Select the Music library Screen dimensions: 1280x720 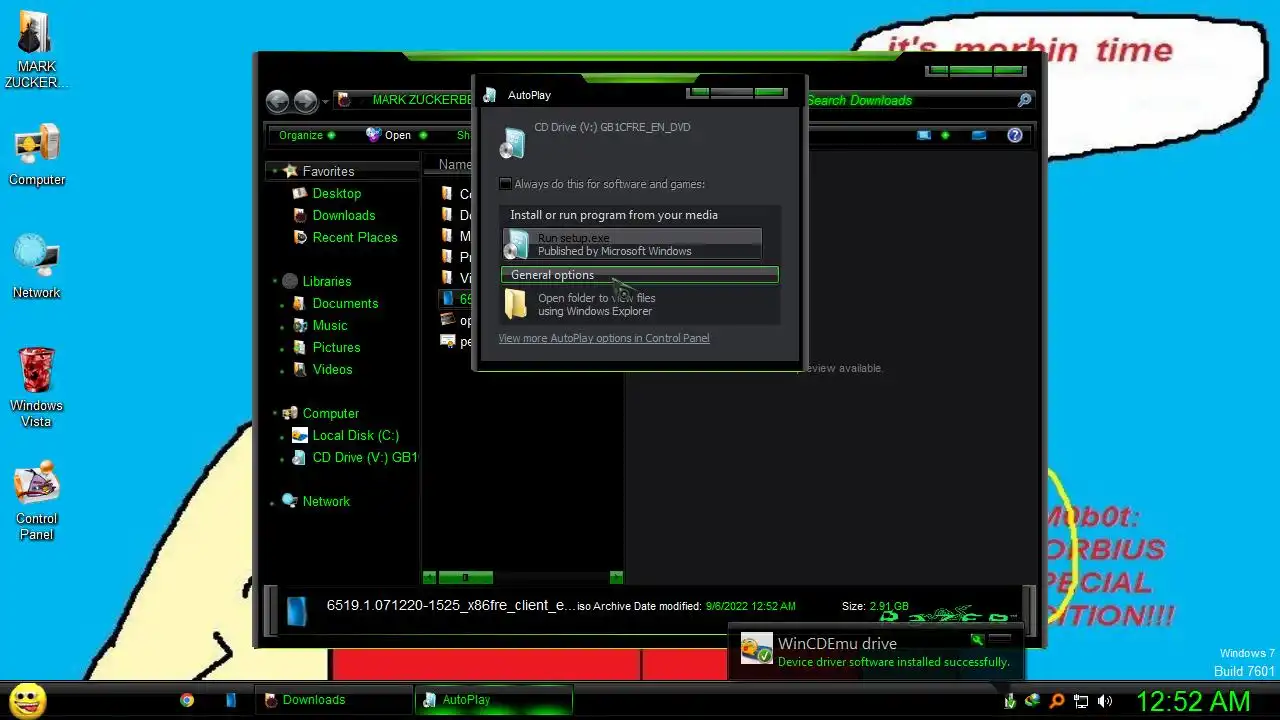[x=329, y=325]
